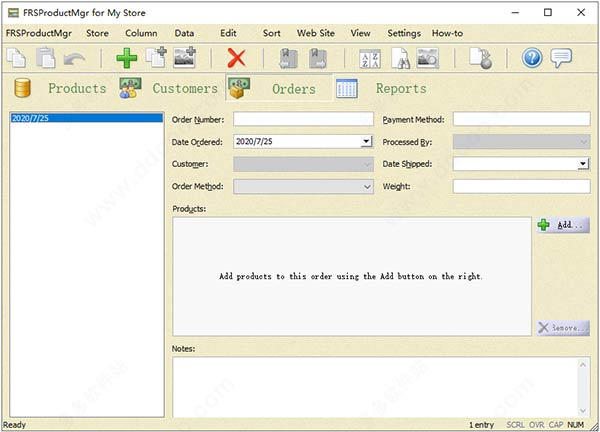Viewport: 600px width, 432px height.
Task: Open the Settings menu
Action: point(403,33)
